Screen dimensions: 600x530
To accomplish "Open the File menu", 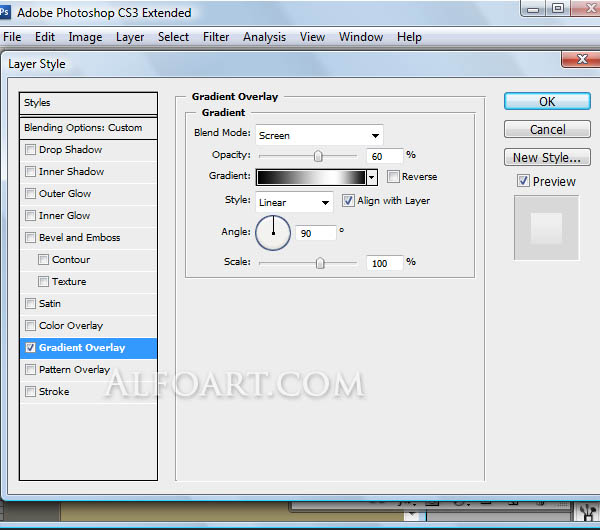I will tap(12, 37).
